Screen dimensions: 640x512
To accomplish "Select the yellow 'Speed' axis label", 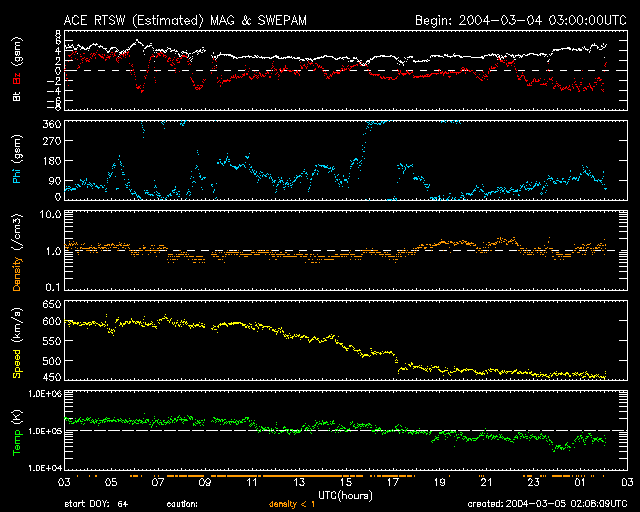I will (17, 363).
